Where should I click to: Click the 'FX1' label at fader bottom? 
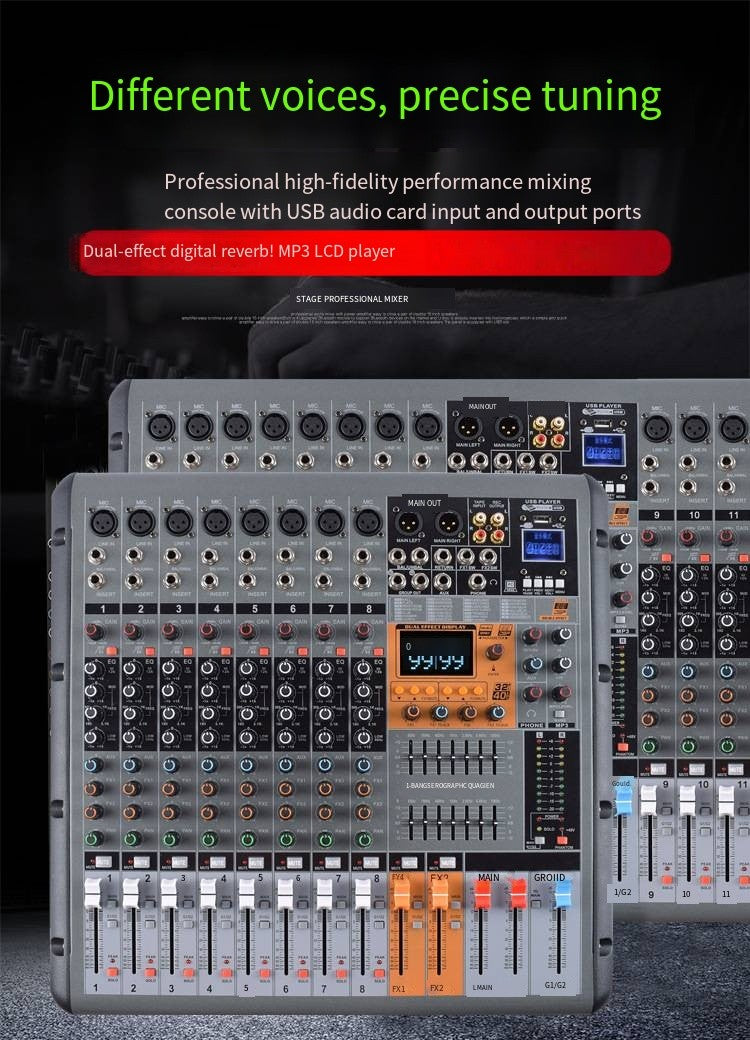pos(398,988)
